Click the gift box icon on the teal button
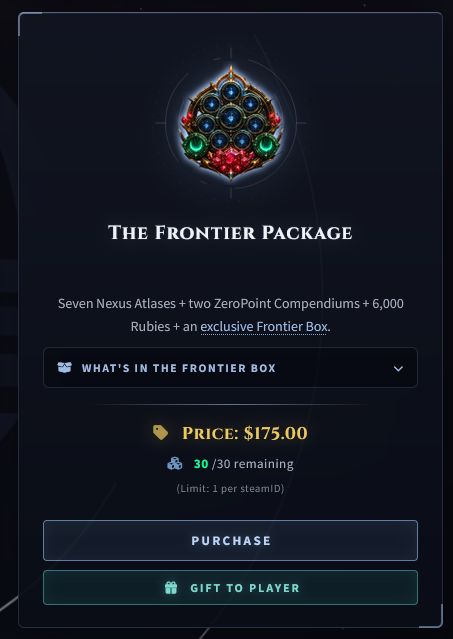453x639 pixels. (x=171, y=588)
